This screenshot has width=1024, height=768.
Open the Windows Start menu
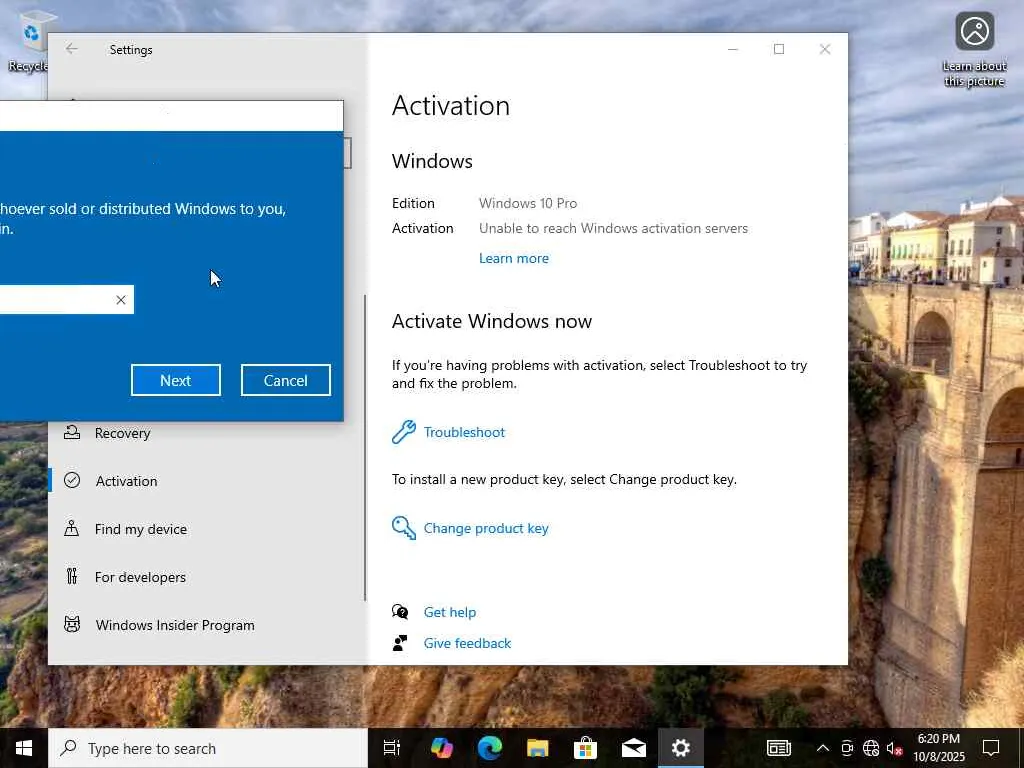24,748
